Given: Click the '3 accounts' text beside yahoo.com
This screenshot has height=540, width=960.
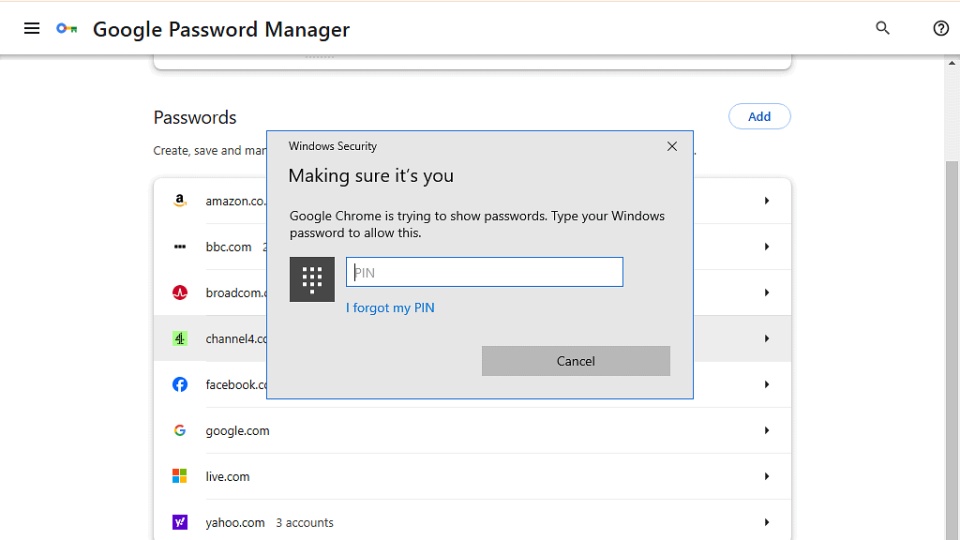Looking at the screenshot, I should [304, 523].
